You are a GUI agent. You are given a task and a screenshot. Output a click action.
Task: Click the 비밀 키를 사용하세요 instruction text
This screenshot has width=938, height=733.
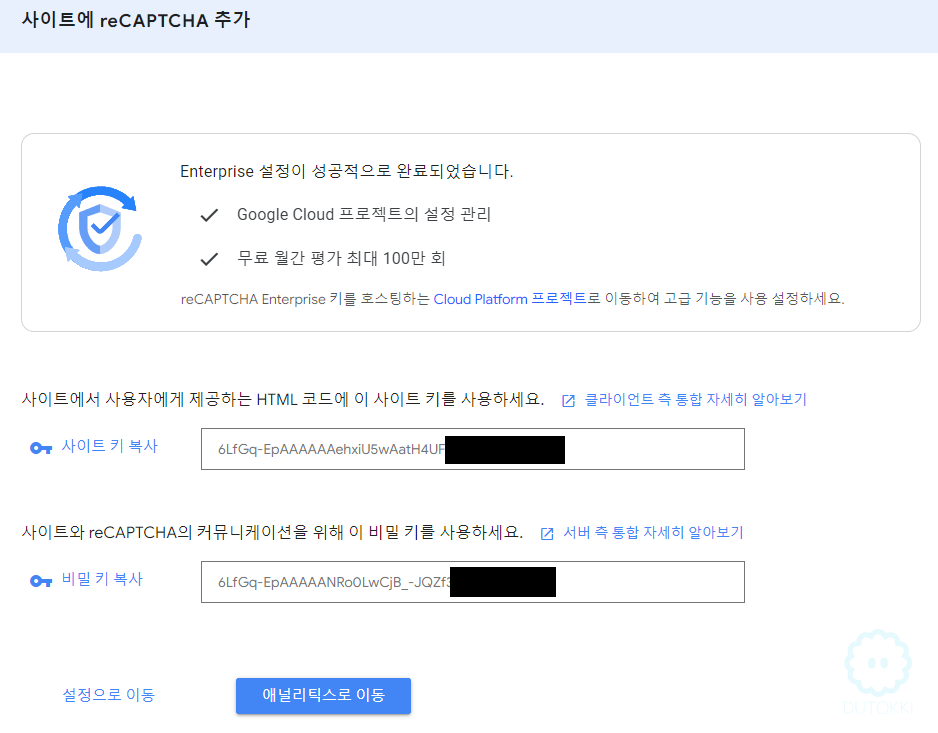[x=272, y=532]
